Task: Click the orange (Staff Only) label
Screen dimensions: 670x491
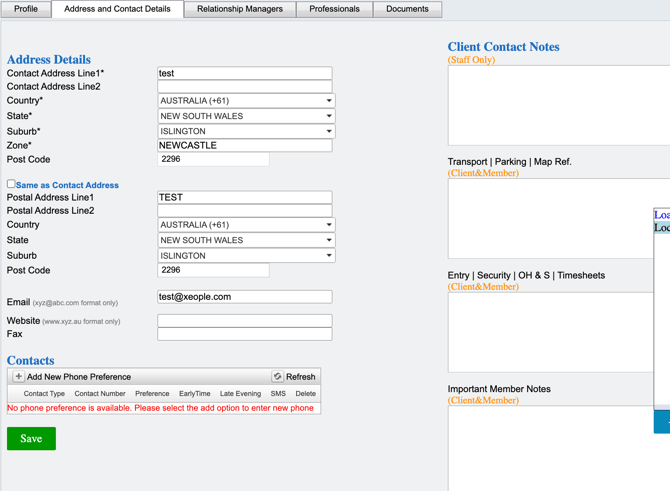Action: coord(471,60)
